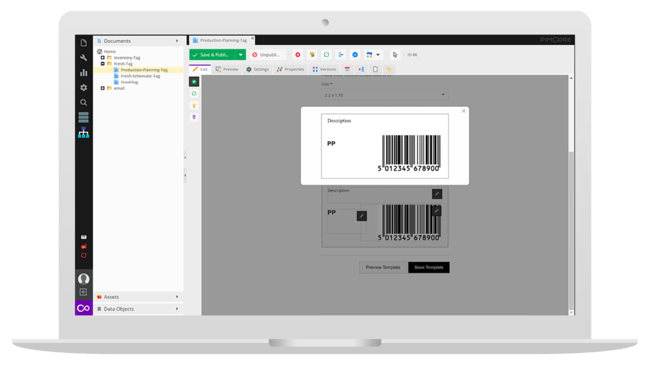The height and width of the screenshot is (365, 650).
Task: Expand the Assets panel
Action: tap(138, 297)
